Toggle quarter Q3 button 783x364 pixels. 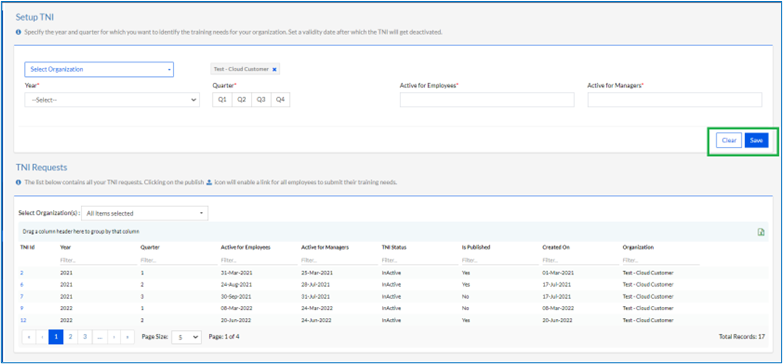click(x=261, y=100)
